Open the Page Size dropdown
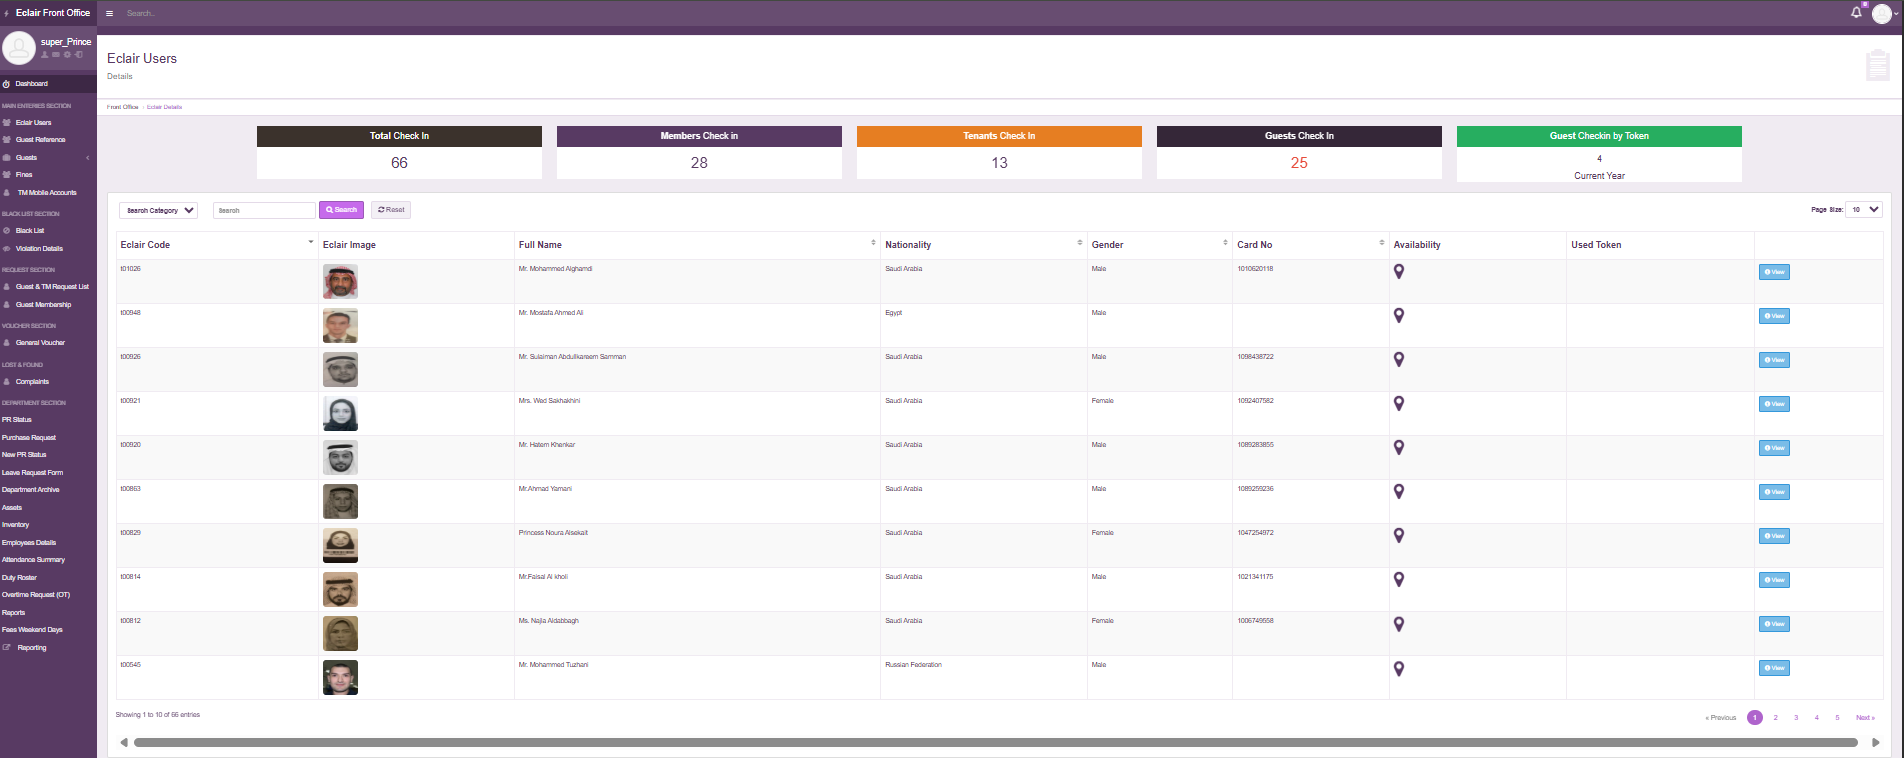Viewport: 1904px width, 758px height. click(1865, 210)
